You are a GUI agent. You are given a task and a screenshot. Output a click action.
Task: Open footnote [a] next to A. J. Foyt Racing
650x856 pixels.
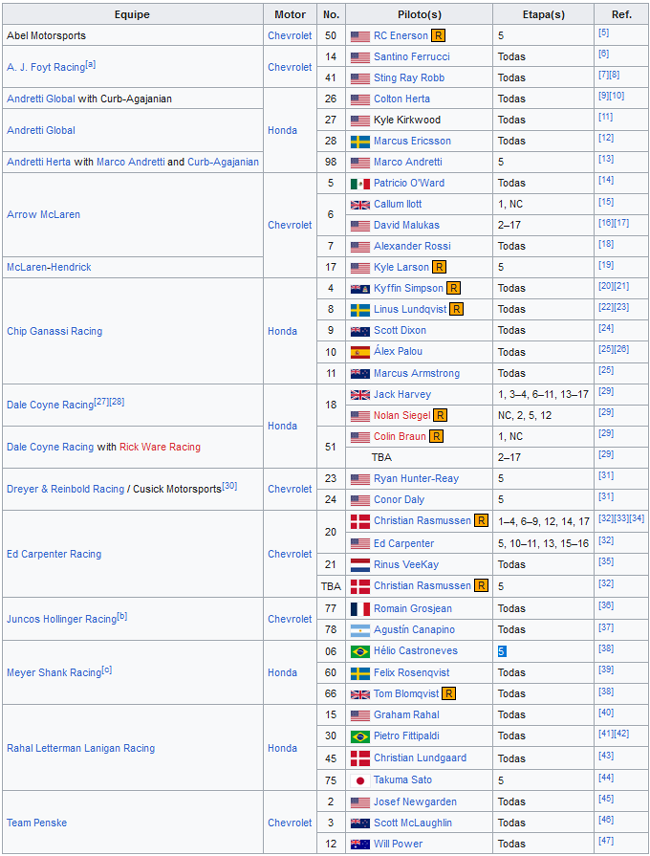[x=91, y=64]
